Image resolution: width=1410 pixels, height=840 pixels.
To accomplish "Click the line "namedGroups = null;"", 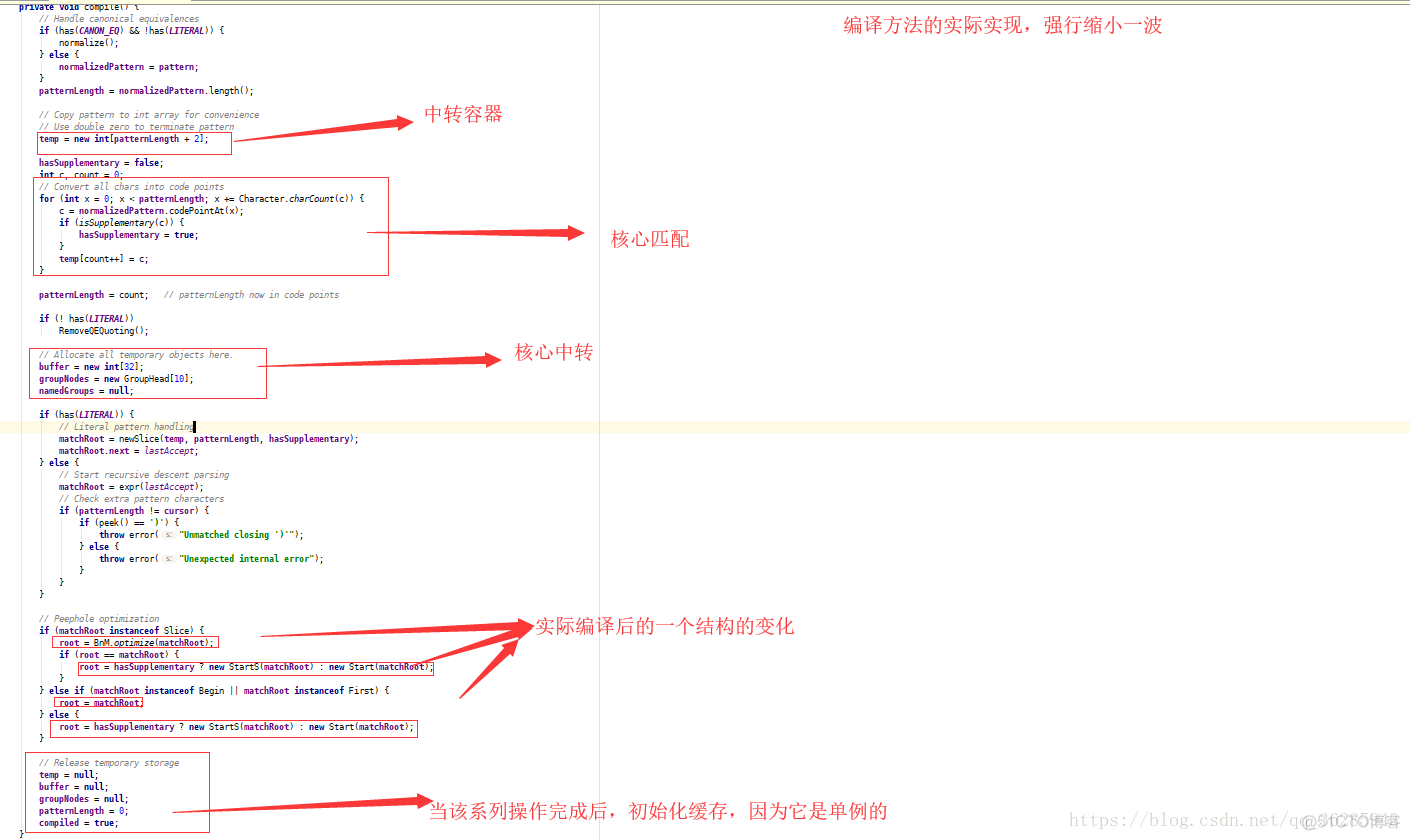I will point(87,391).
